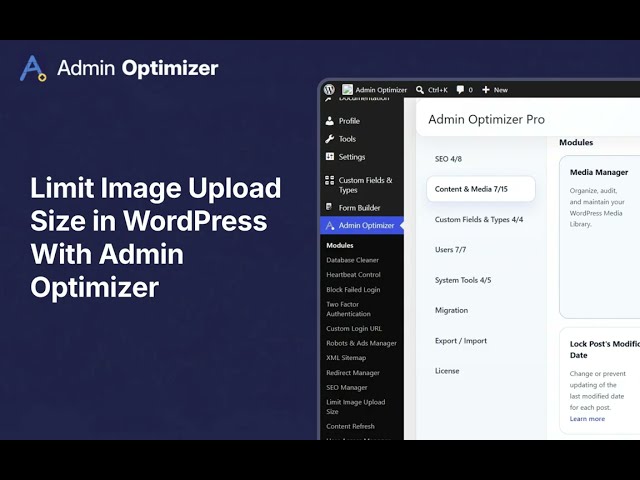
Task: Select the SEO 4/8 tab
Action: click(448, 159)
